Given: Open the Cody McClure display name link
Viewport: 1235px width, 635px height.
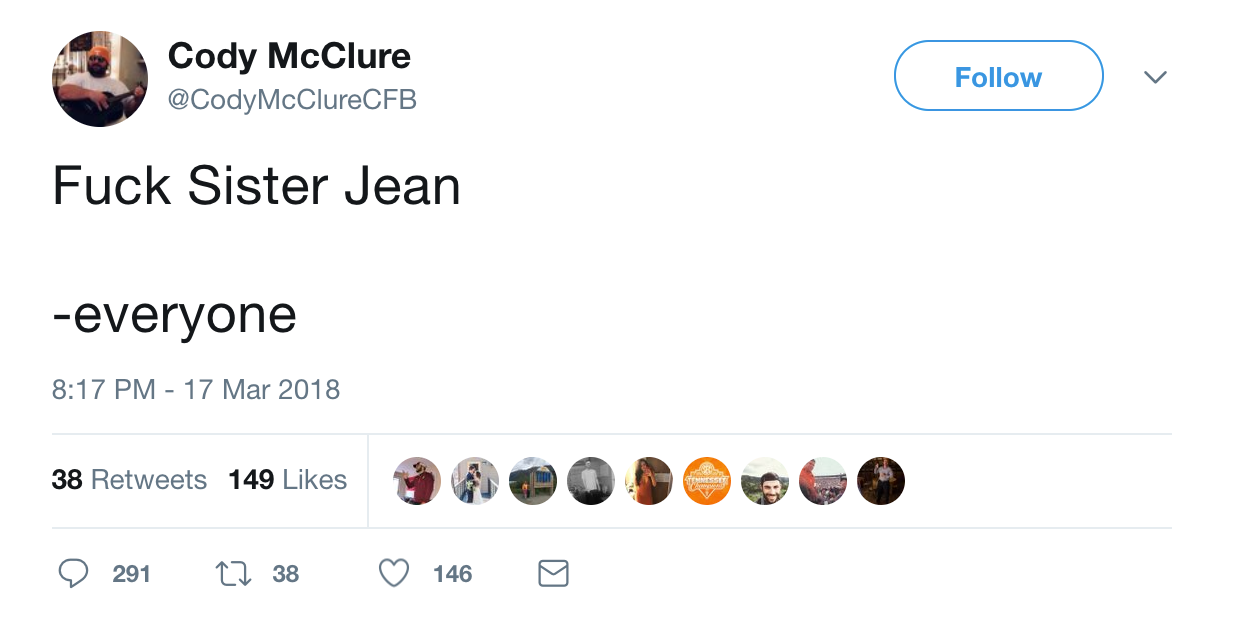Looking at the screenshot, I should click(289, 55).
